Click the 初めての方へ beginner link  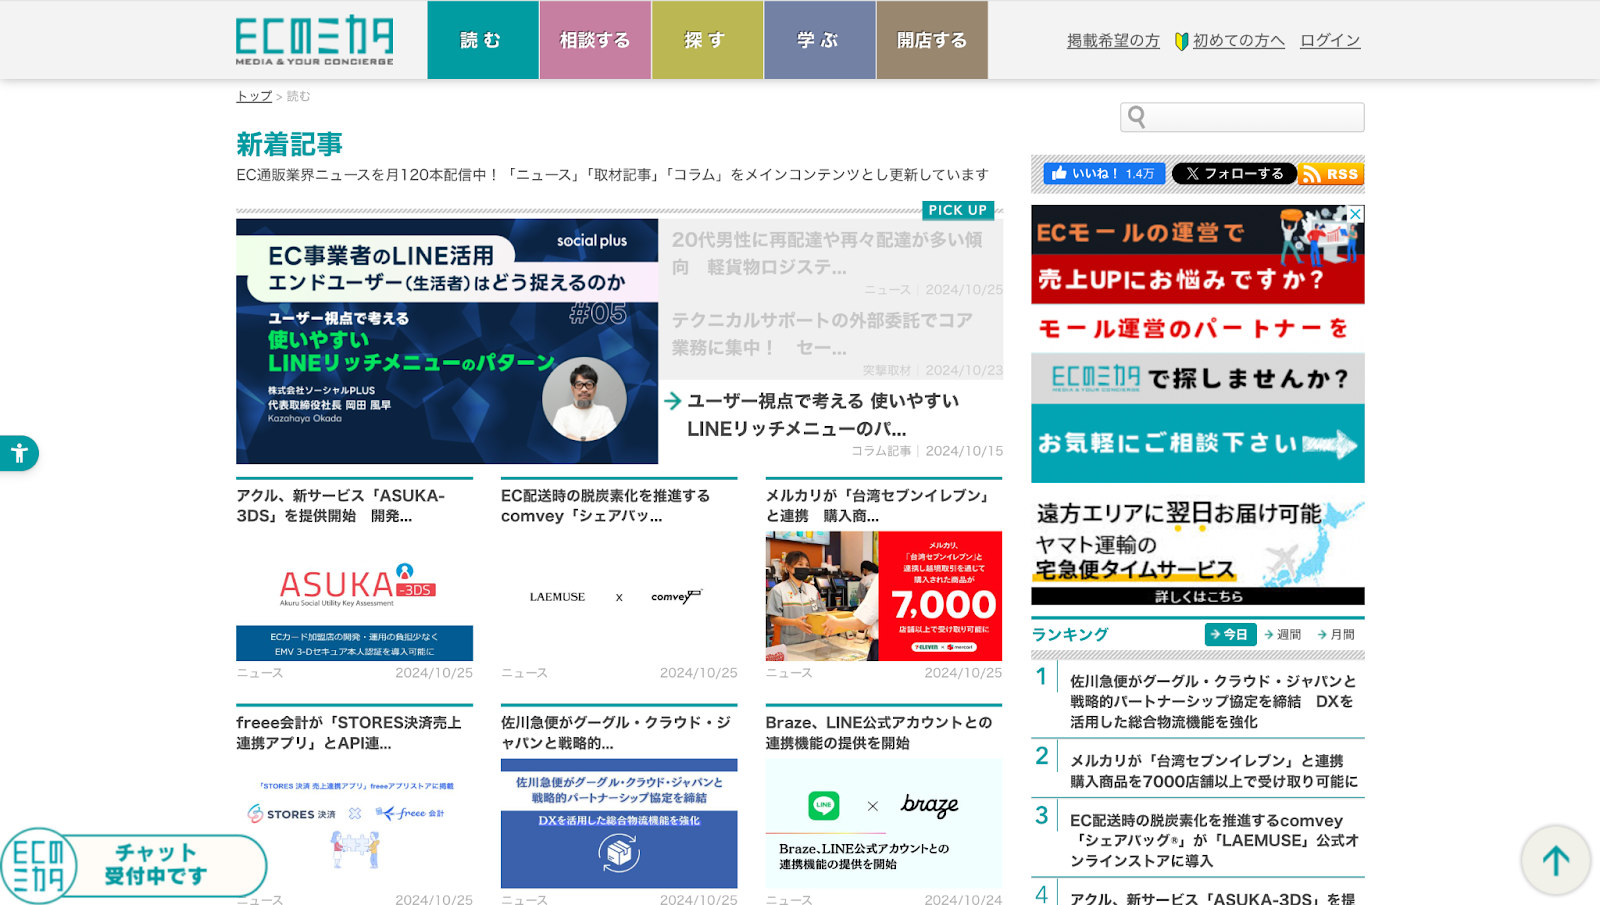1237,41
